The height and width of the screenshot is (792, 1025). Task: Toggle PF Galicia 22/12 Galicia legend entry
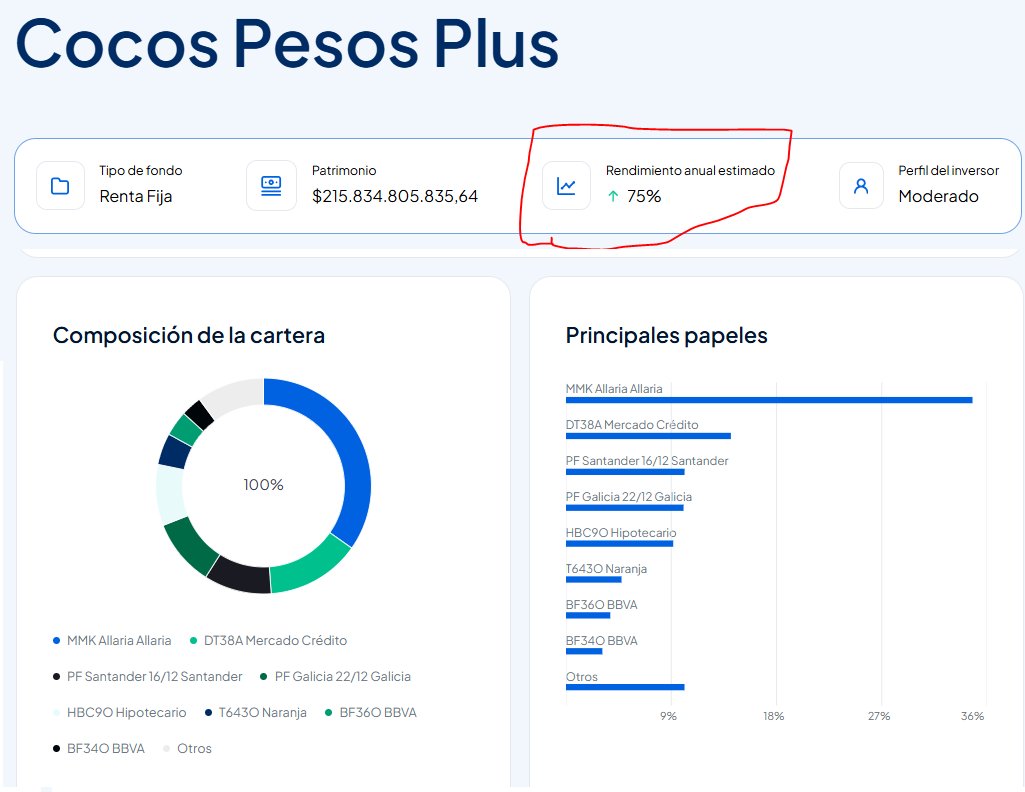[335, 676]
